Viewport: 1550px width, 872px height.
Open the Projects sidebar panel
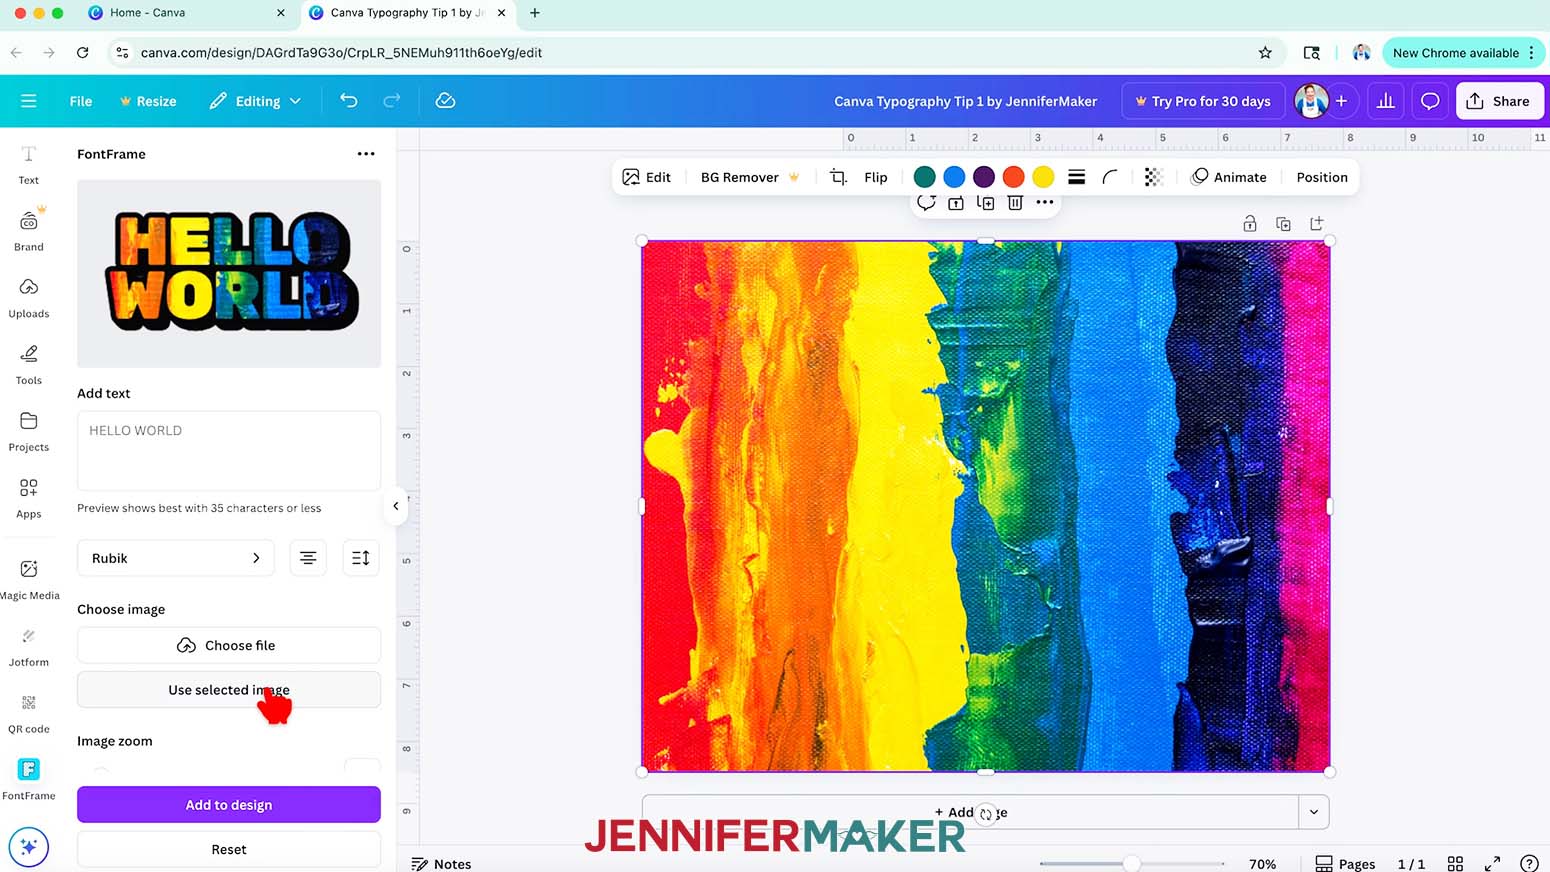(29, 431)
